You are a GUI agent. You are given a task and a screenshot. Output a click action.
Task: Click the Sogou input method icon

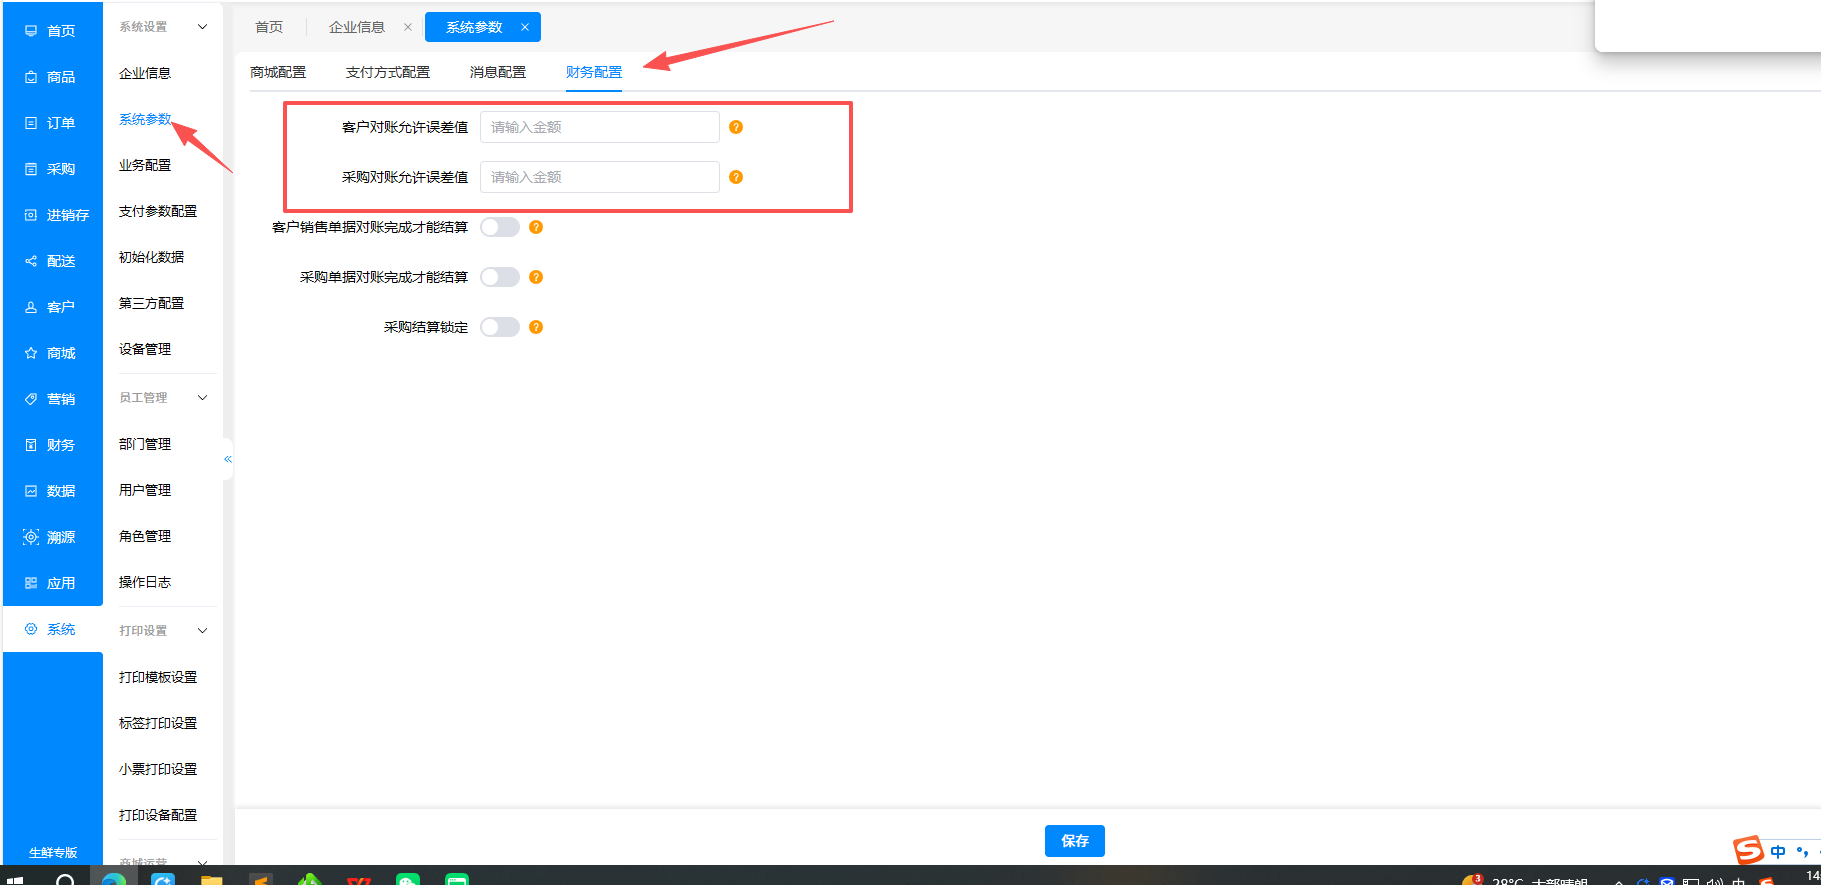[x=1749, y=850]
